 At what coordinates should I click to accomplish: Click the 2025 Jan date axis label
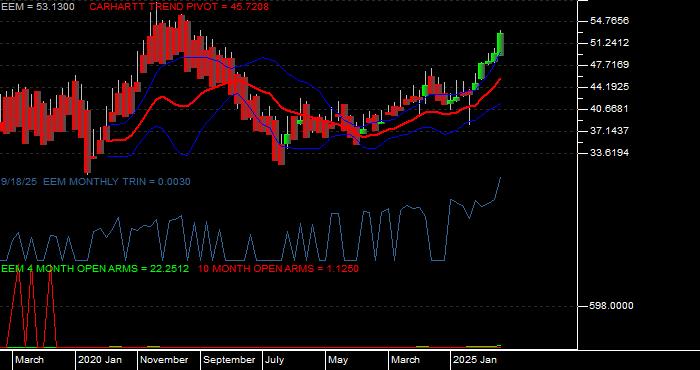click(x=475, y=360)
